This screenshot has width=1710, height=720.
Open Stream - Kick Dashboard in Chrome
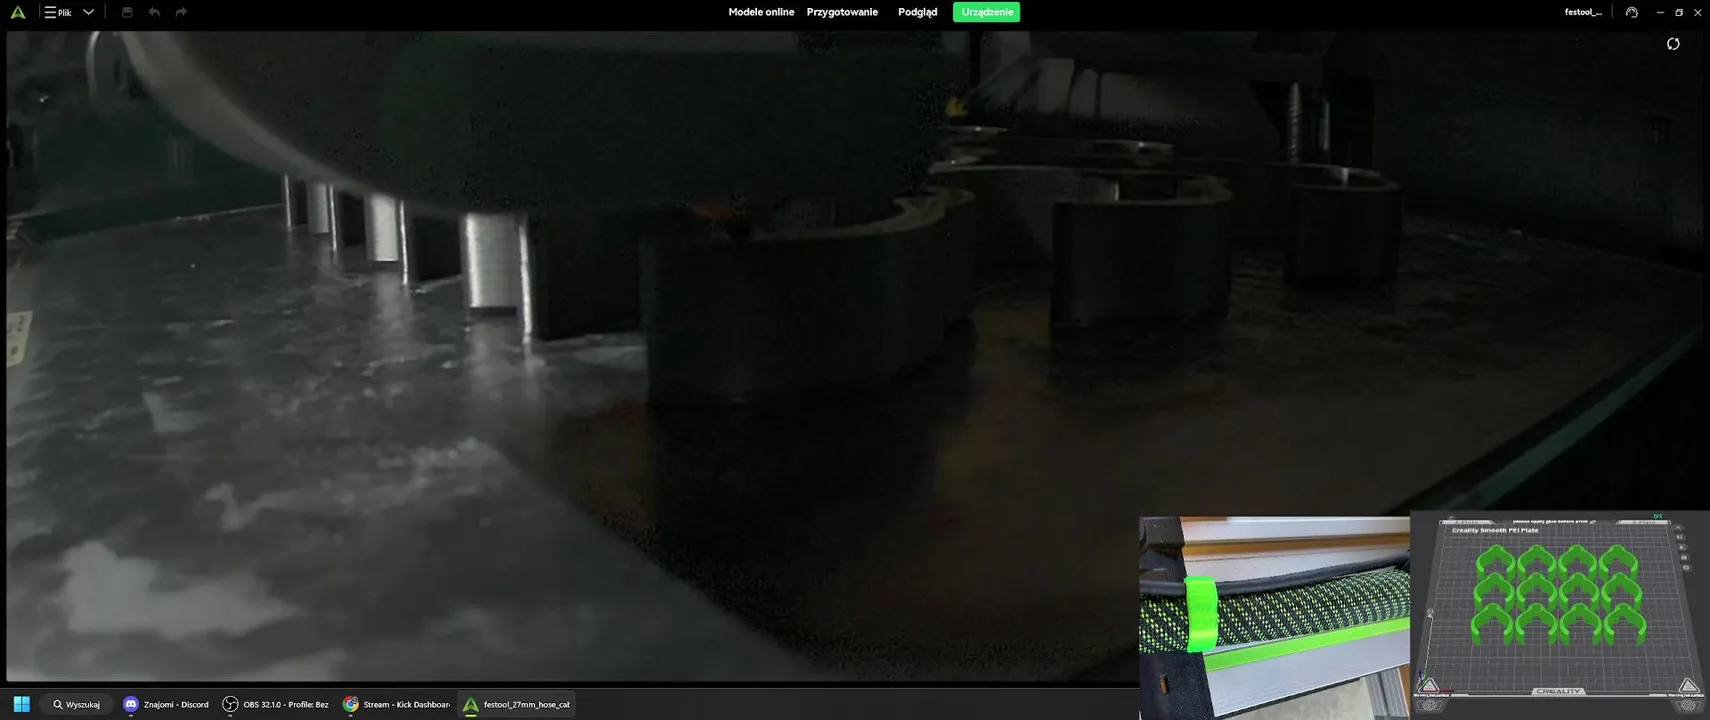point(396,704)
